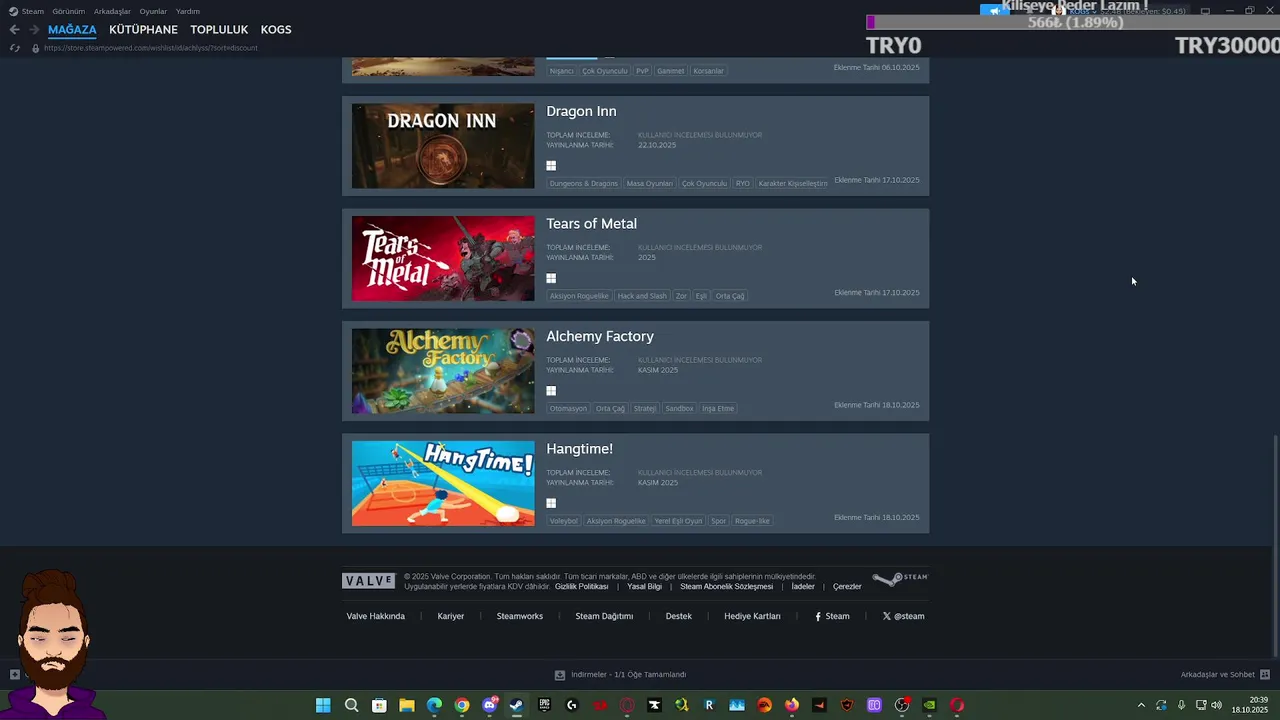Go forward with the Steam forward arrow
The height and width of the screenshot is (720, 1280).
point(34,30)
